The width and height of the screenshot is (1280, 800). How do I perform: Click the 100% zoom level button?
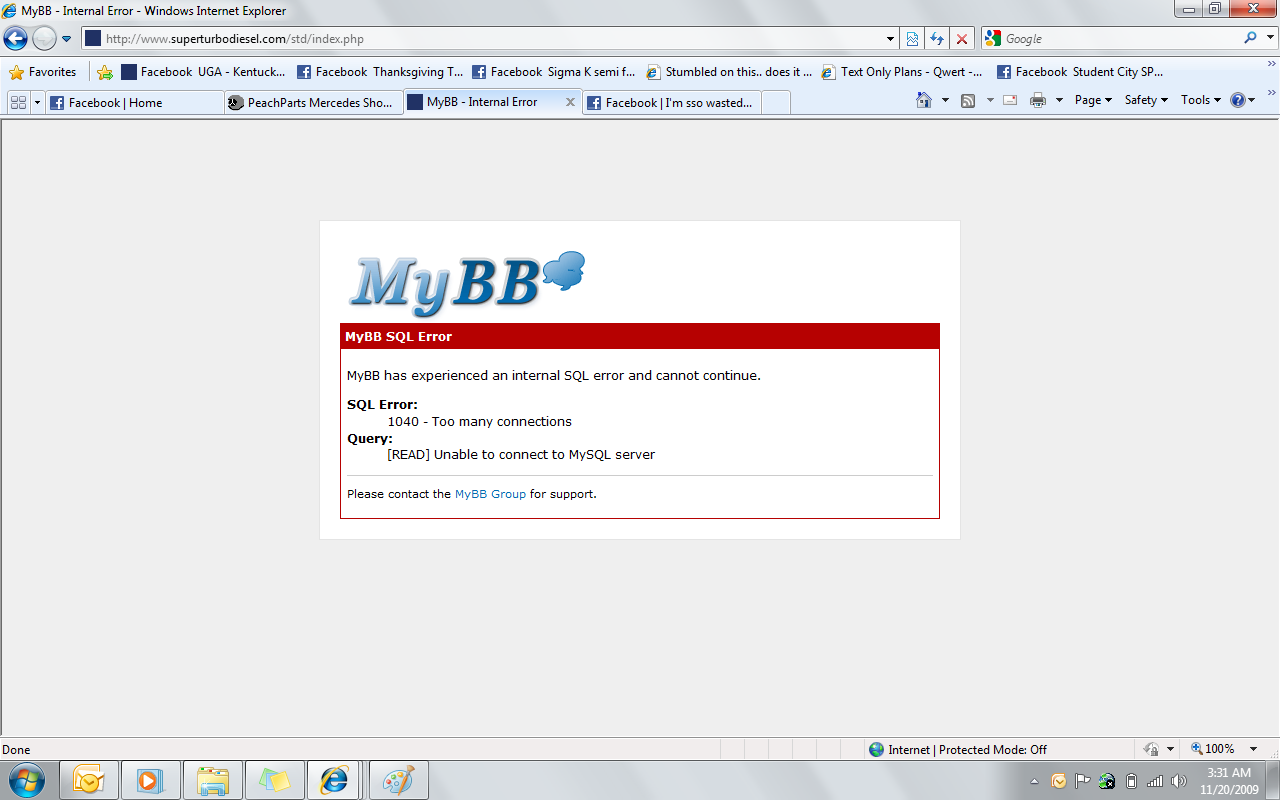1212,749
